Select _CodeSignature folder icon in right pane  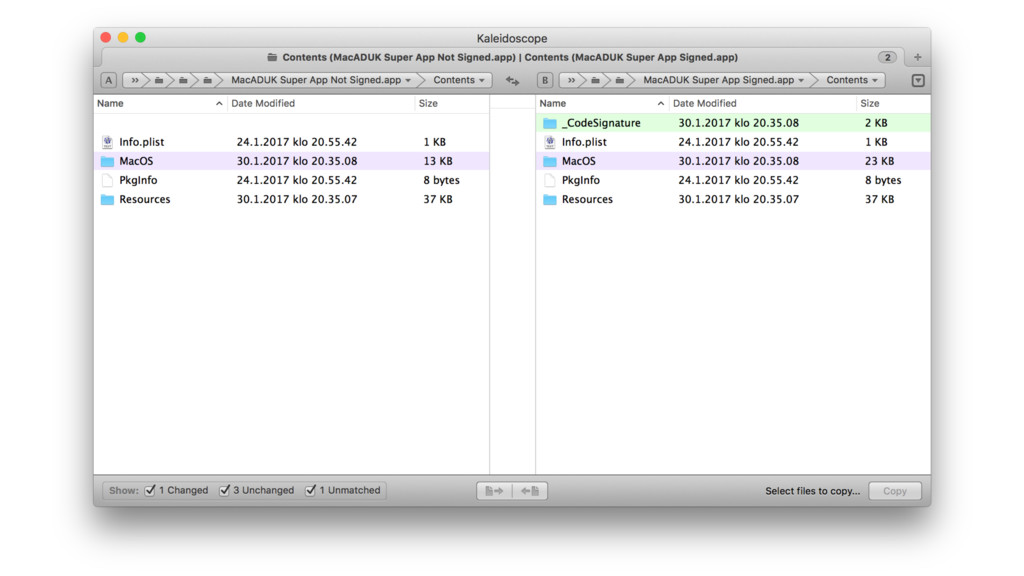point(550,123)
